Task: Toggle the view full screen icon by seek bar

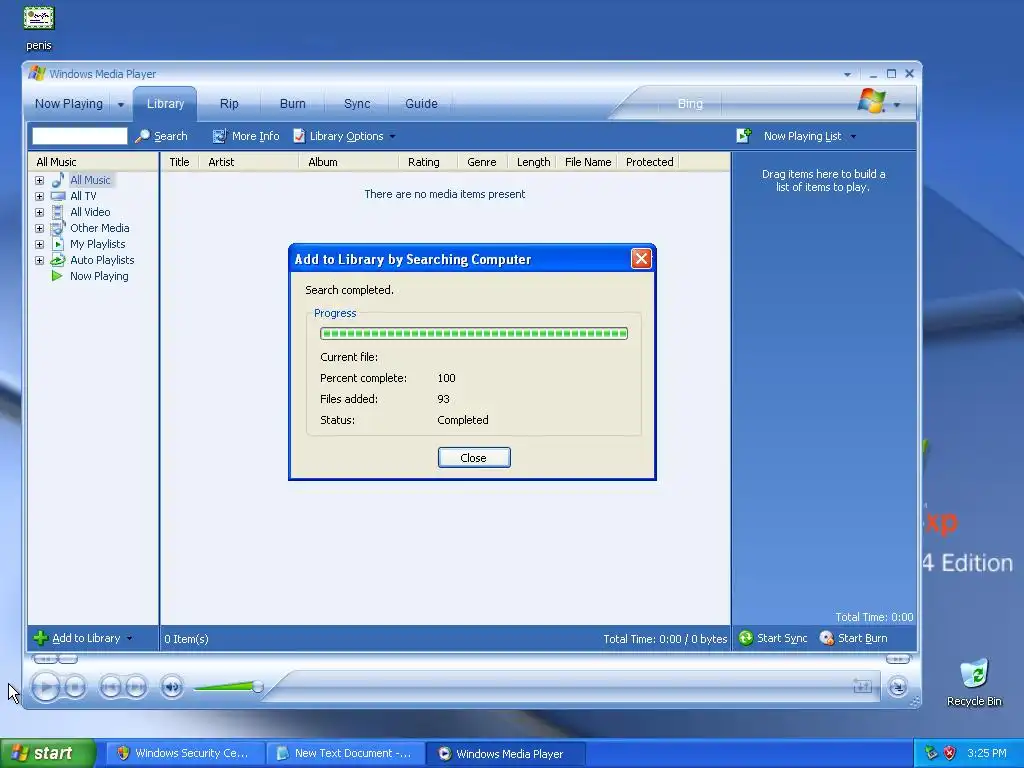Action: pos(862,686)
